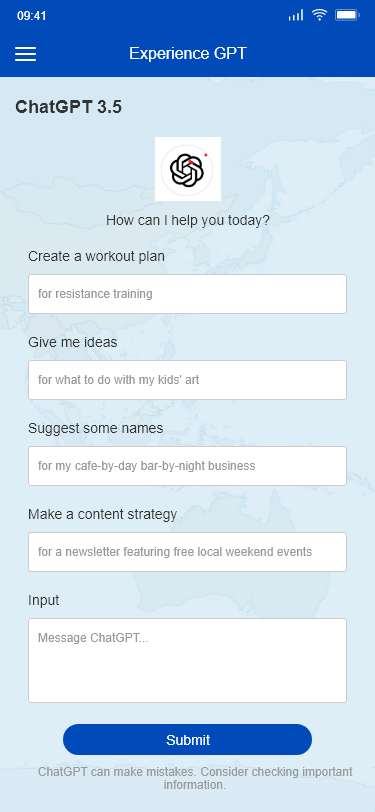Click the Input label
The image size is (375, 812).
tap(44, 601)
